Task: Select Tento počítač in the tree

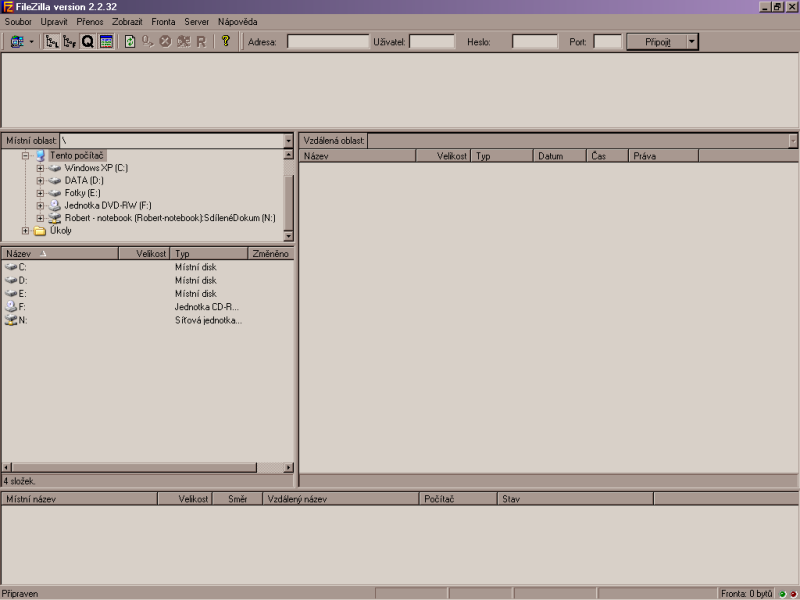Action: [77, 156]
